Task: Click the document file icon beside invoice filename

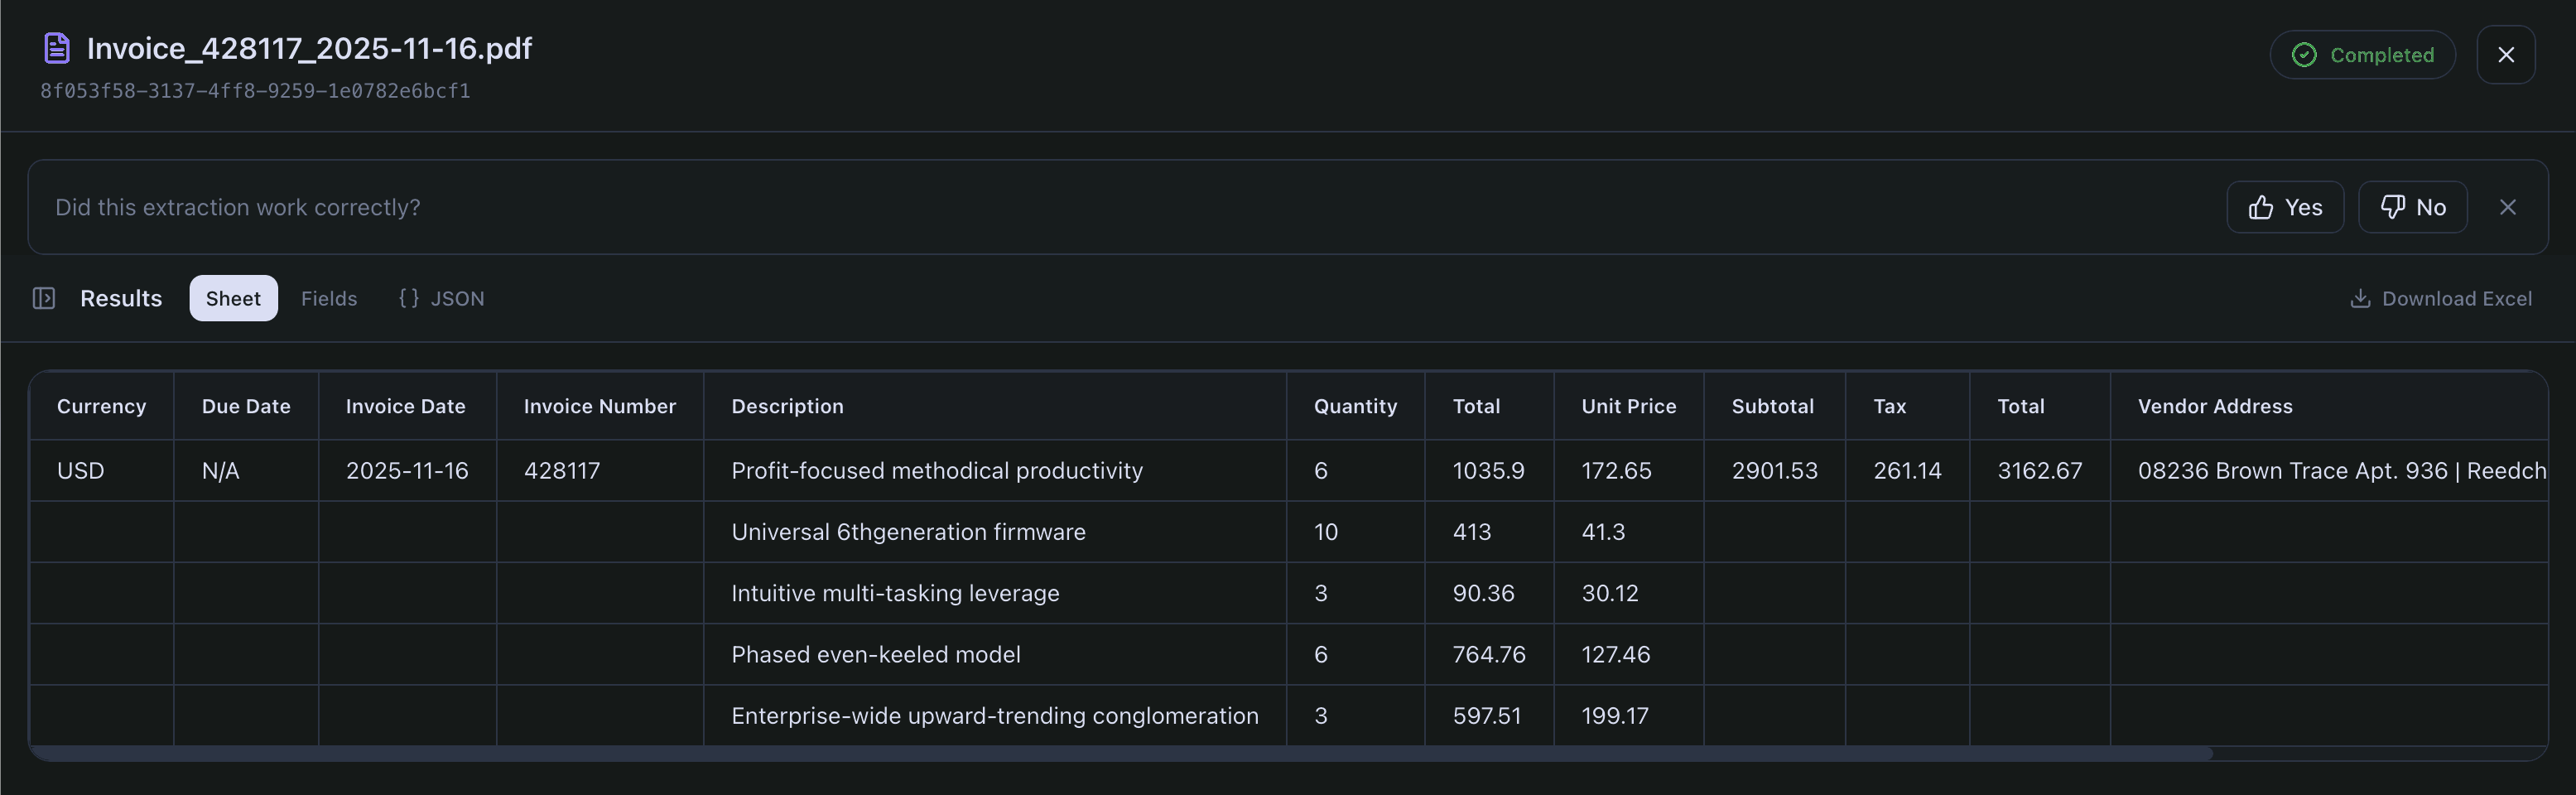Action: click(57, 48)
